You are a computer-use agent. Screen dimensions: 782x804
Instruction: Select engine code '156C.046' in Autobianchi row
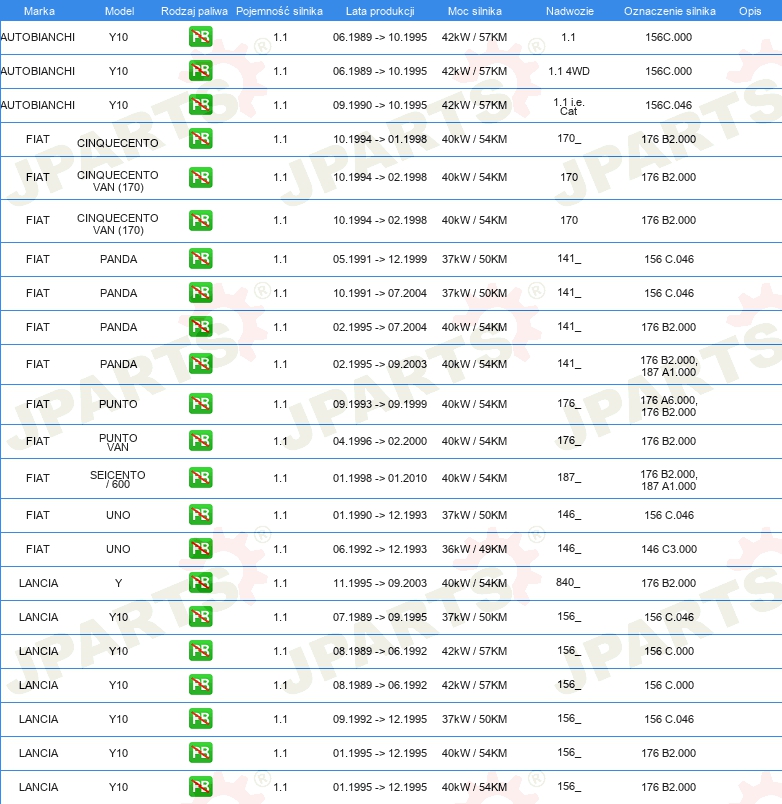(x=669, y=105)
